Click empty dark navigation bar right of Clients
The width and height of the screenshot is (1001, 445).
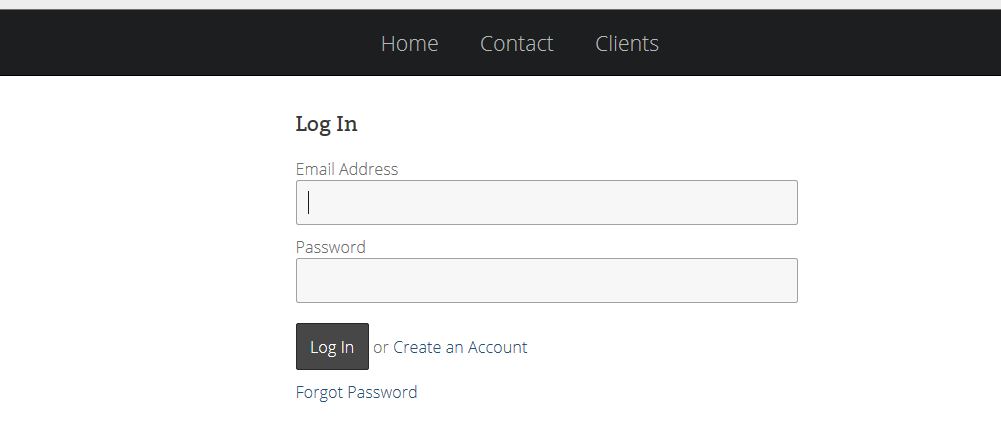click(x=830, y=43)
